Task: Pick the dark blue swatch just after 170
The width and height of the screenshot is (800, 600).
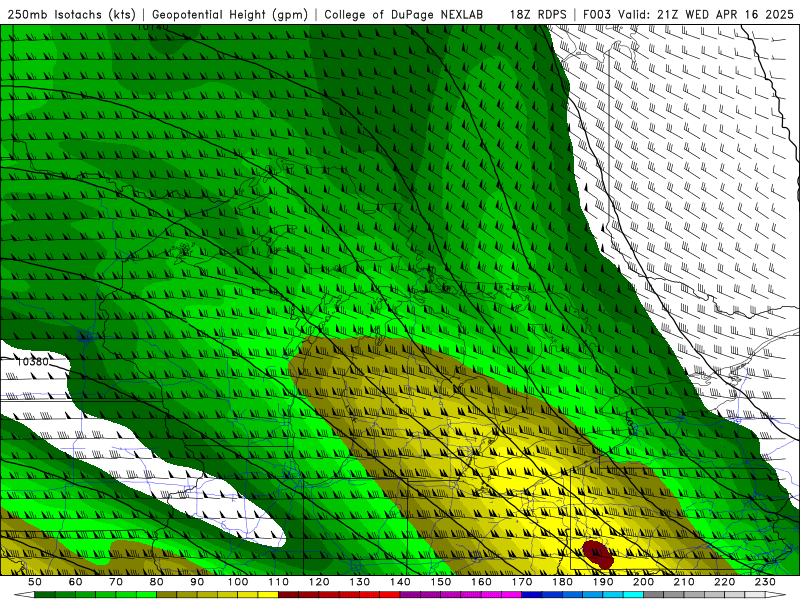Action: pyautogui.click(x=532, y=595)
